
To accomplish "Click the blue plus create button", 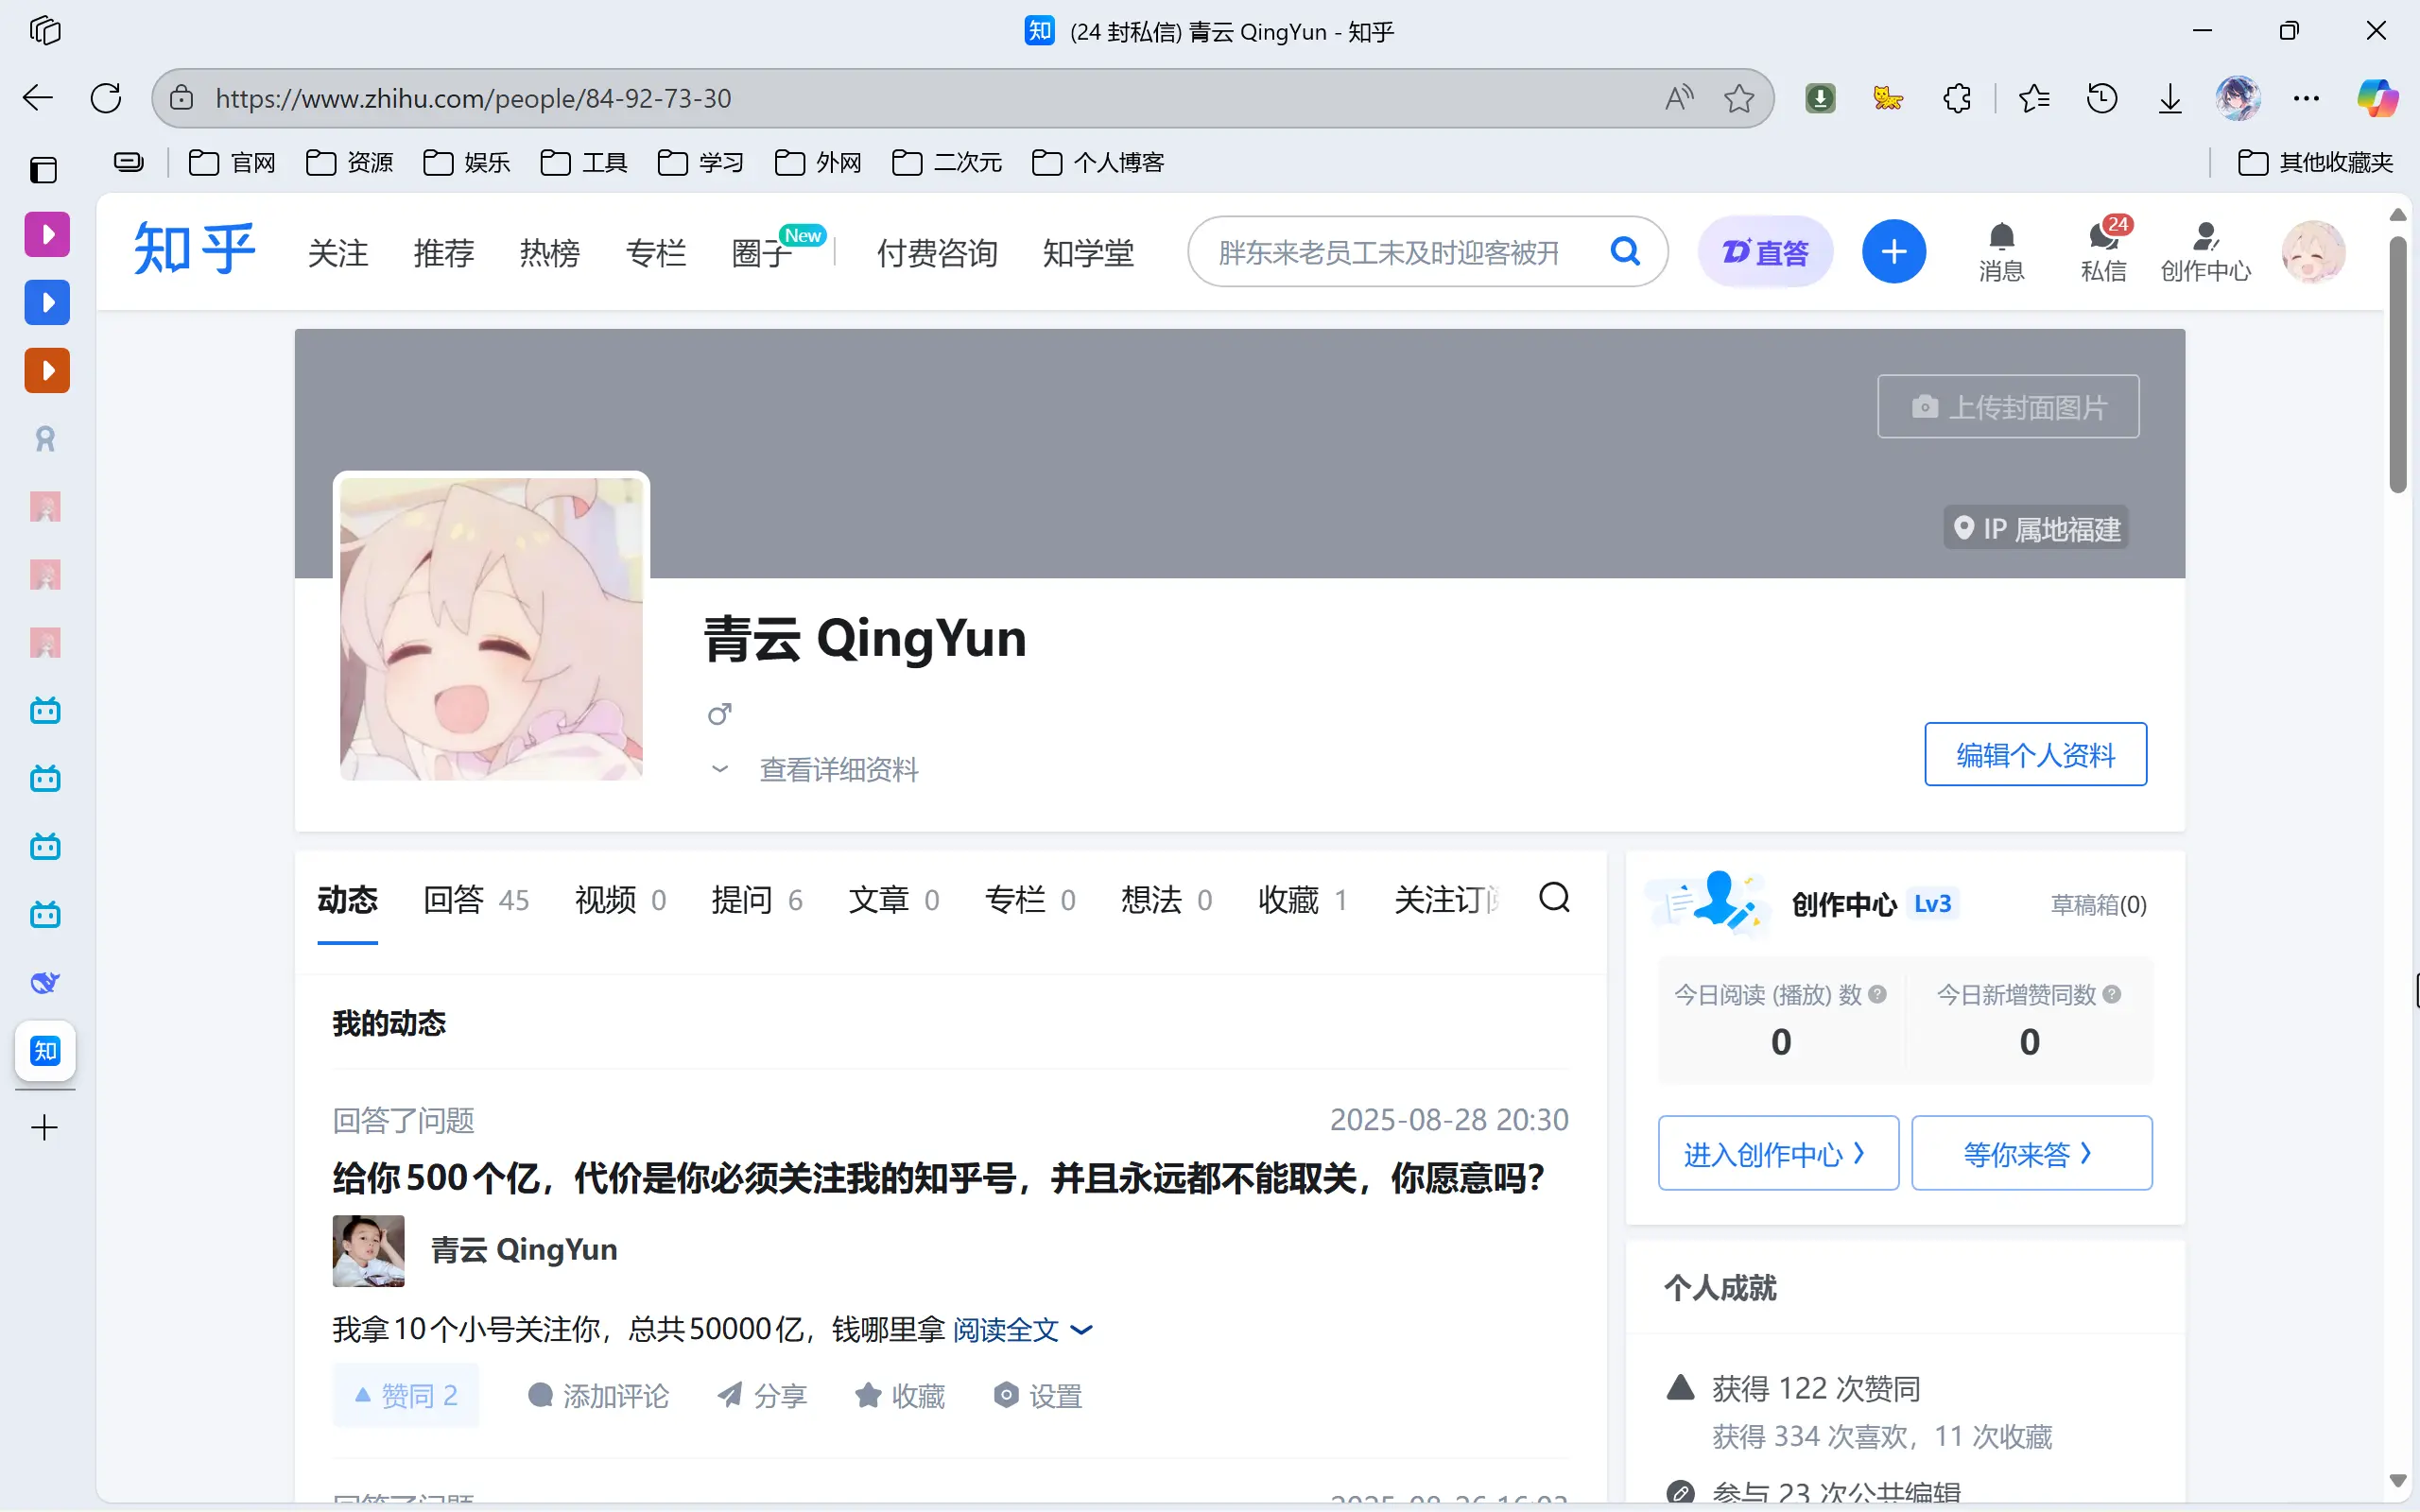I will 1892,252.
